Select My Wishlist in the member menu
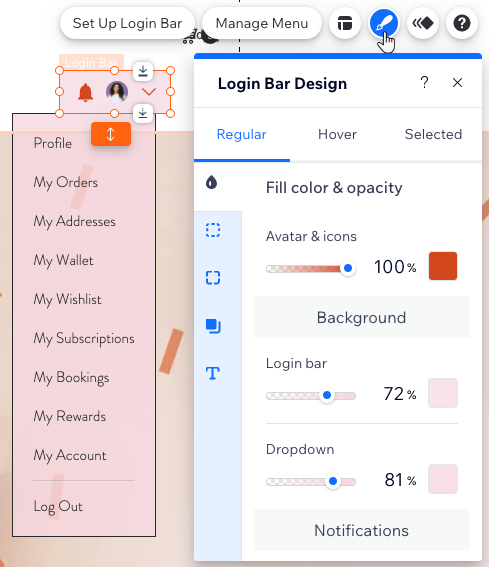489x567 pixels. tap(67, 300)
